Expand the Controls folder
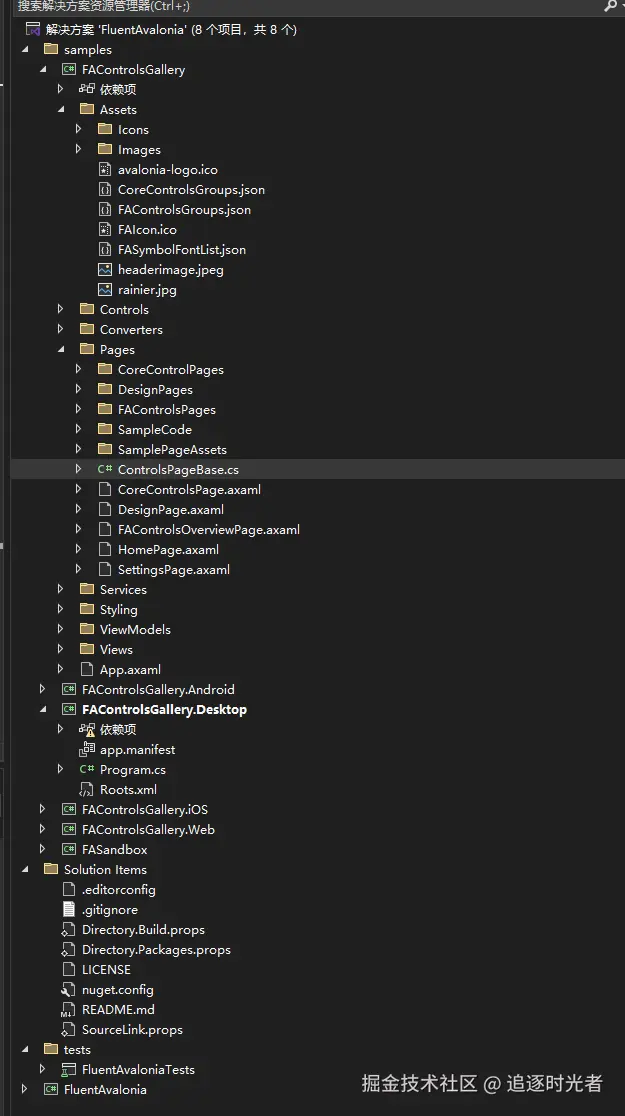Screen dimensions: 625x1116 point(61,310)
